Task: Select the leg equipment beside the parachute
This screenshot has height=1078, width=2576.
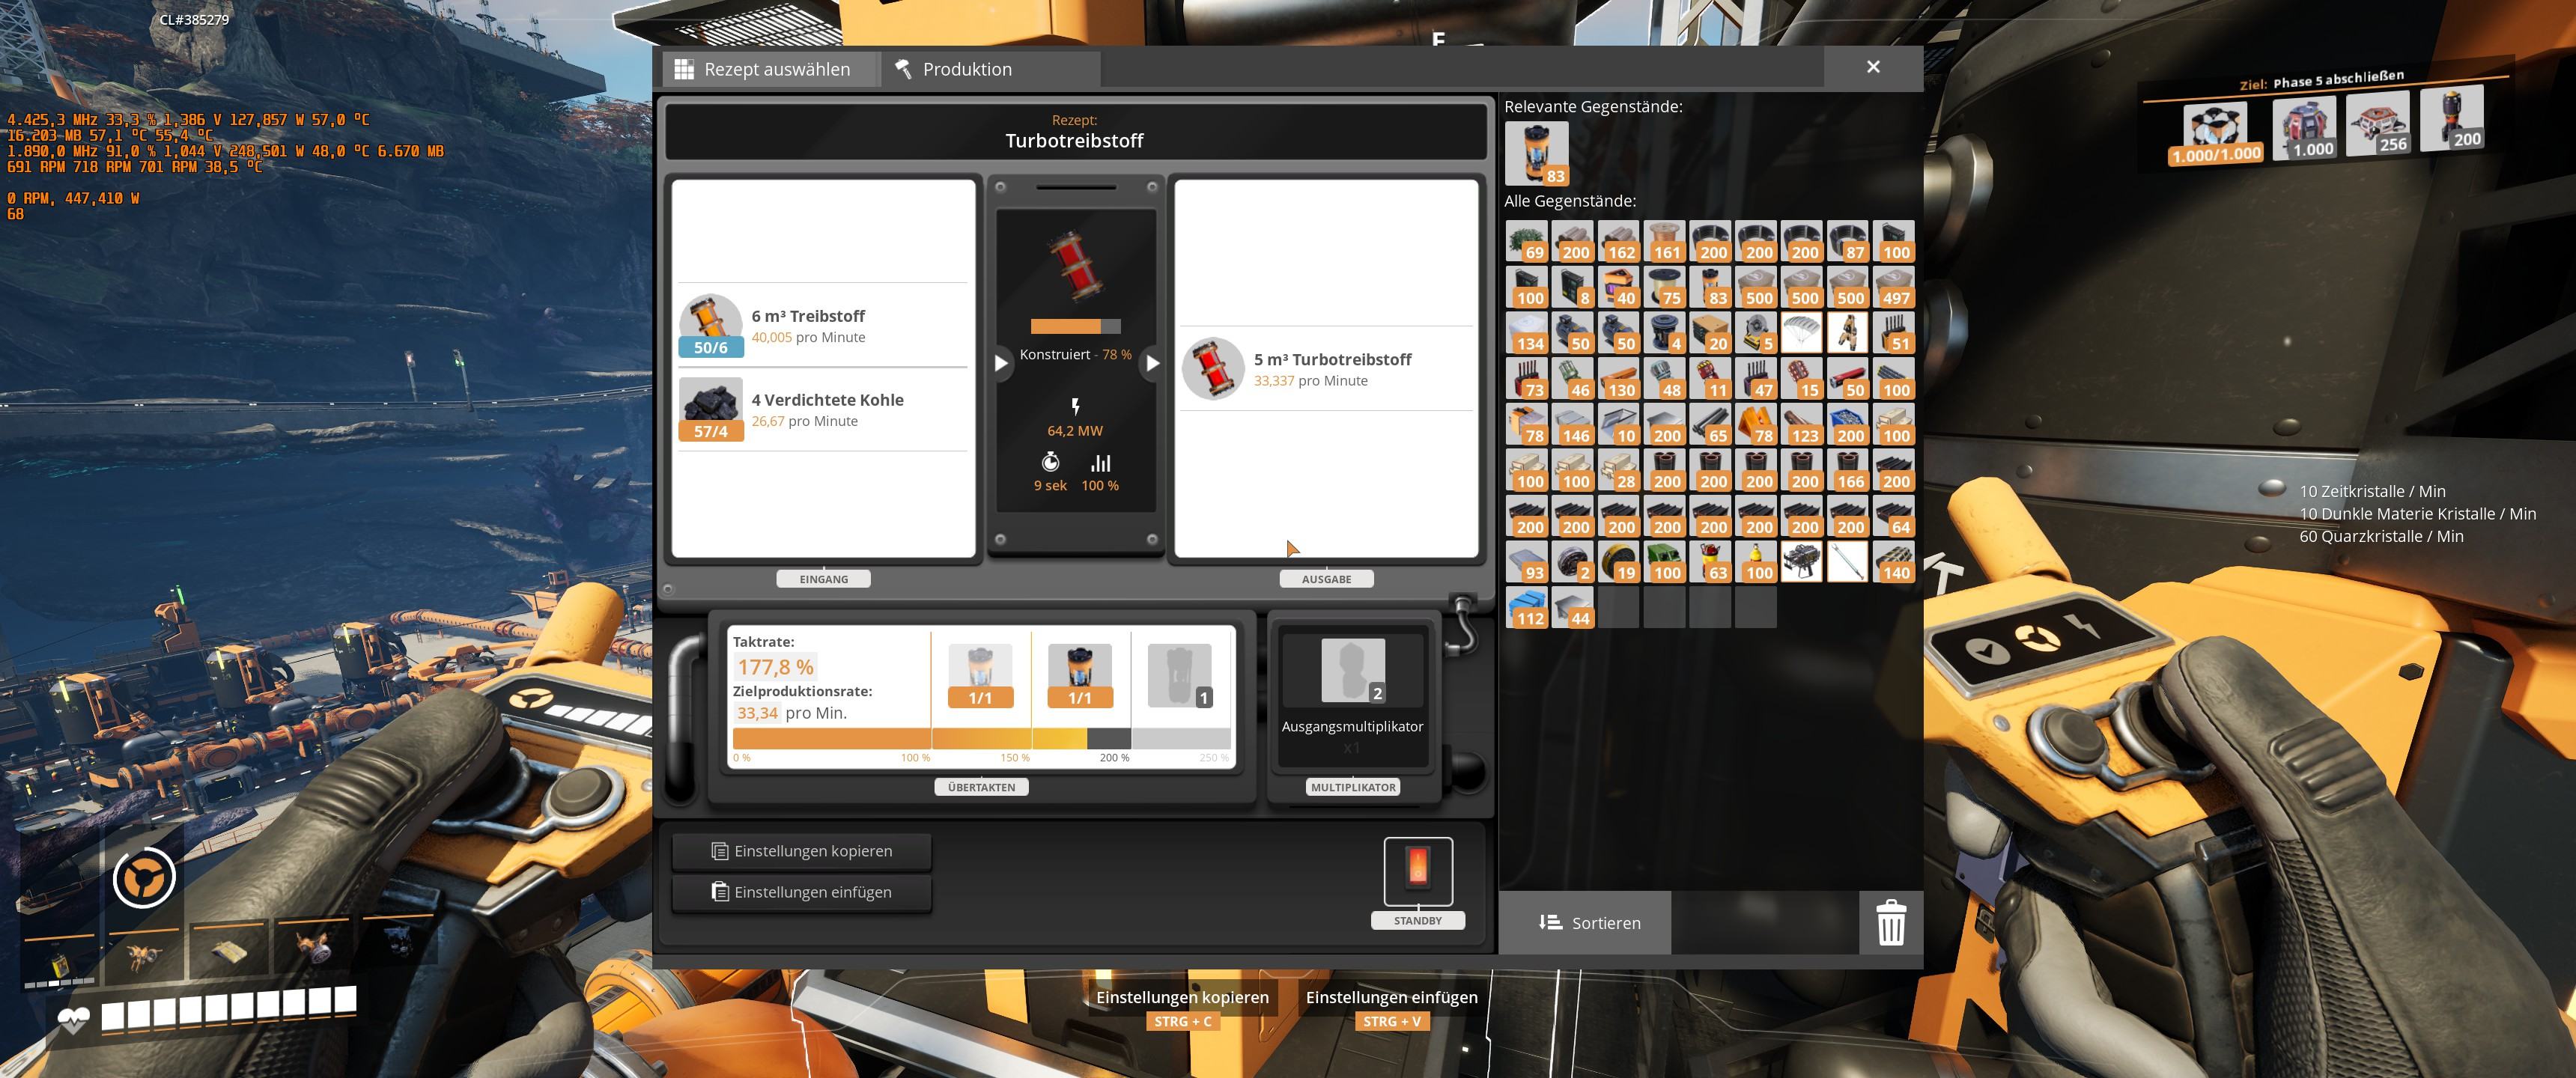Action: click(x=1848, y=333)
